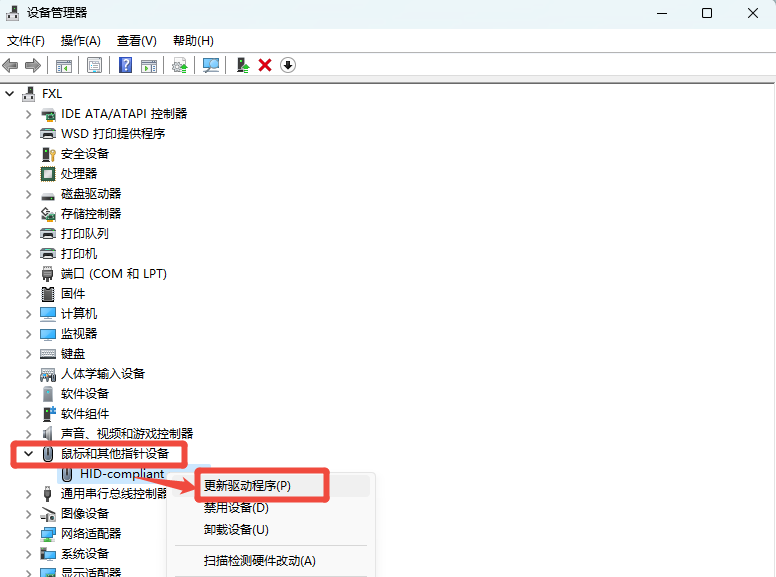Click the 键盘 keyboard icon

point(48,354)
